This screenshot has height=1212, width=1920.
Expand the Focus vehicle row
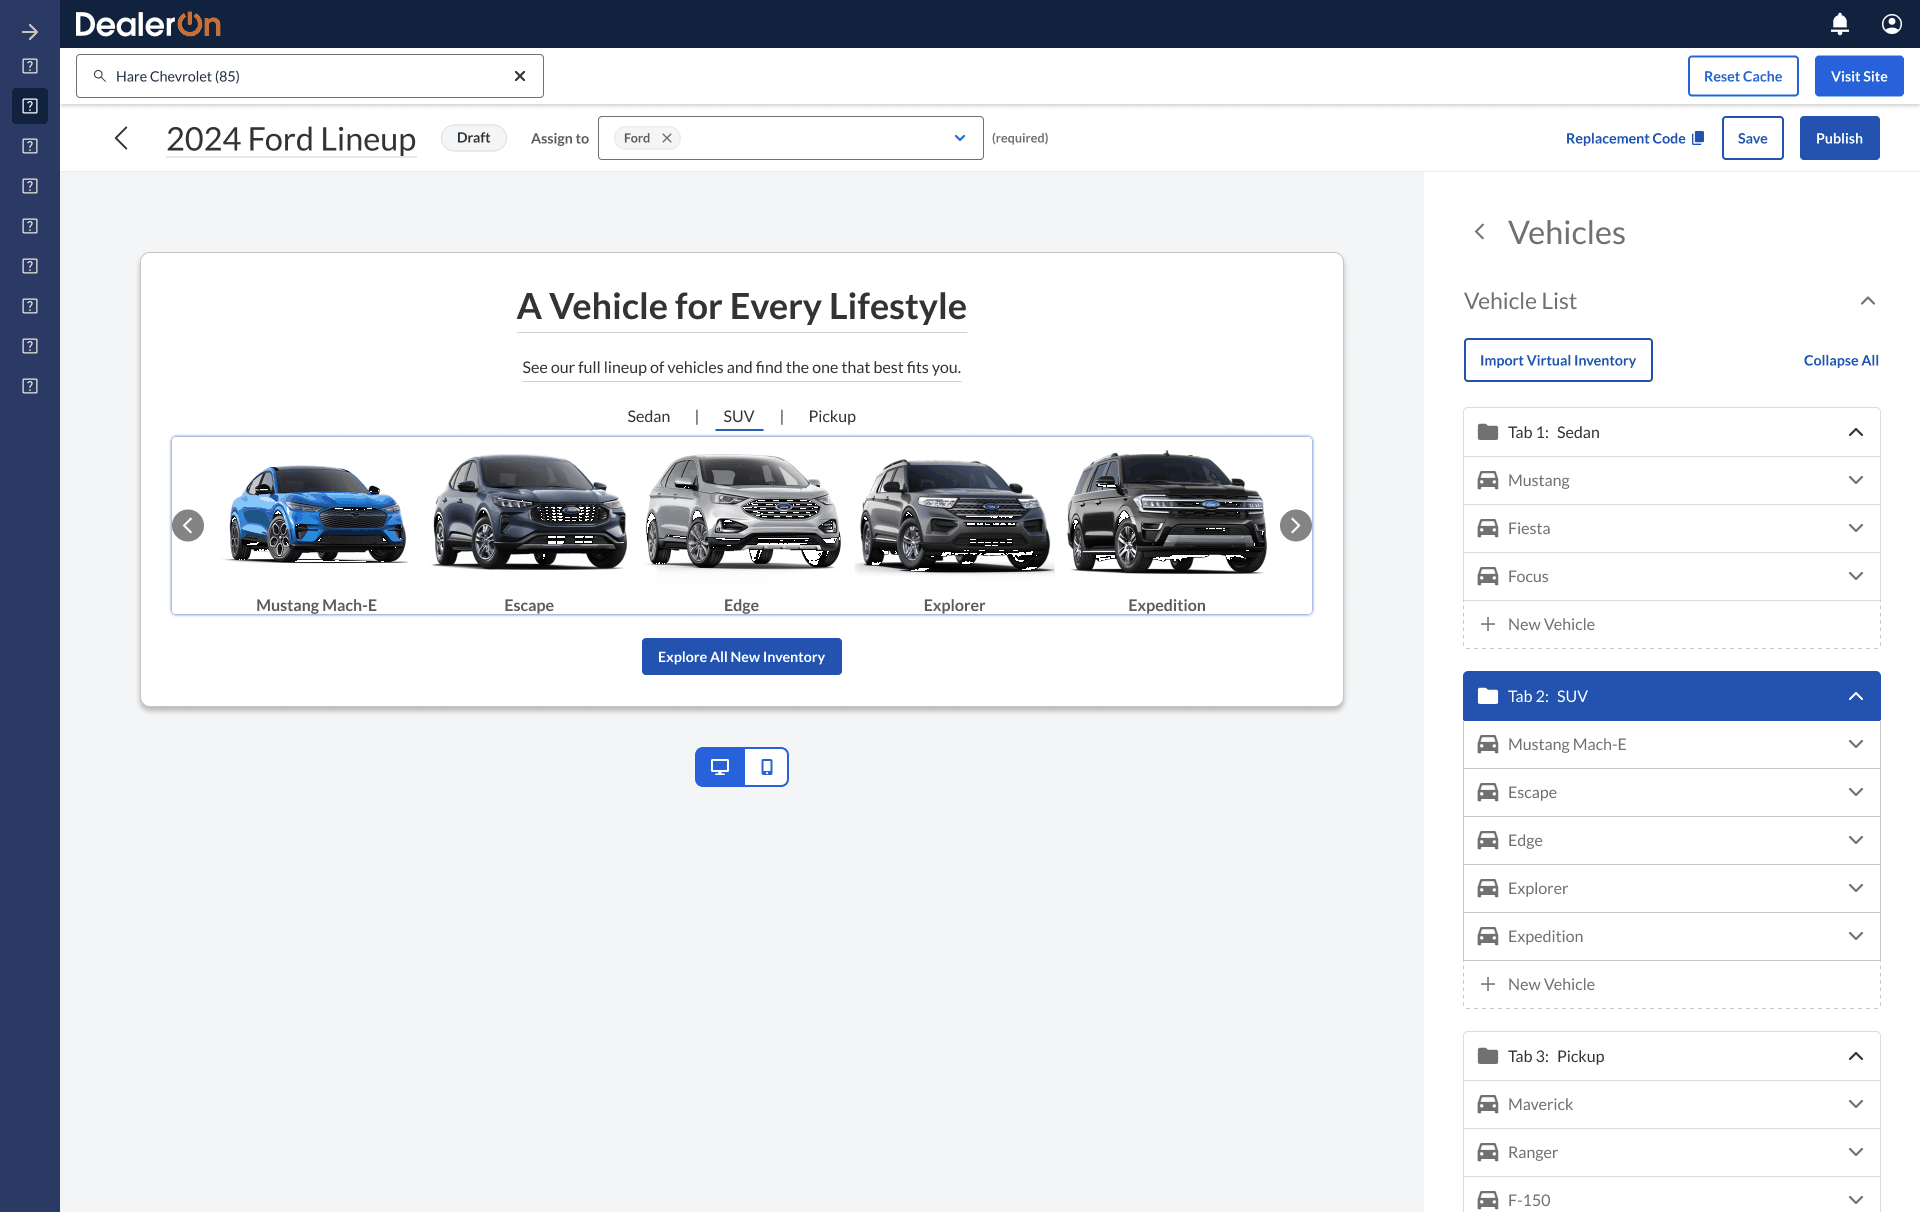coord(1856,576)
